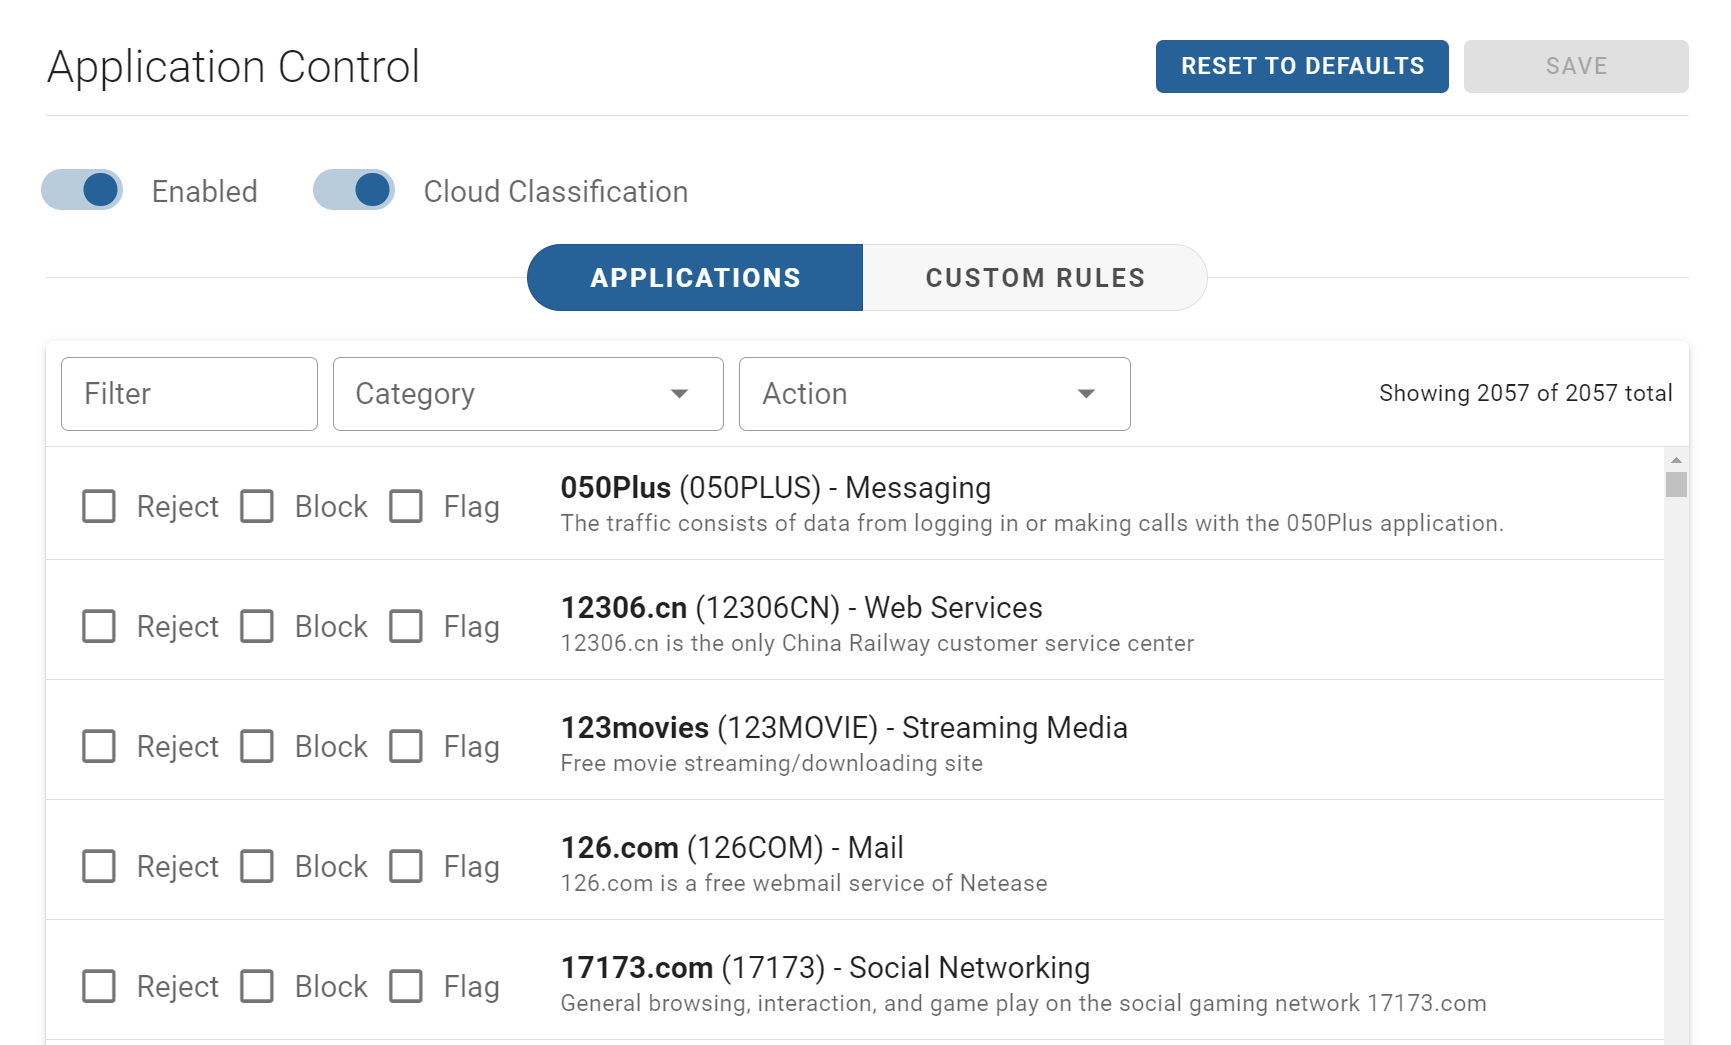Click 'Showing 2057 of 2057 total' text
1731x1045 pixels.
pos(1525,393)
